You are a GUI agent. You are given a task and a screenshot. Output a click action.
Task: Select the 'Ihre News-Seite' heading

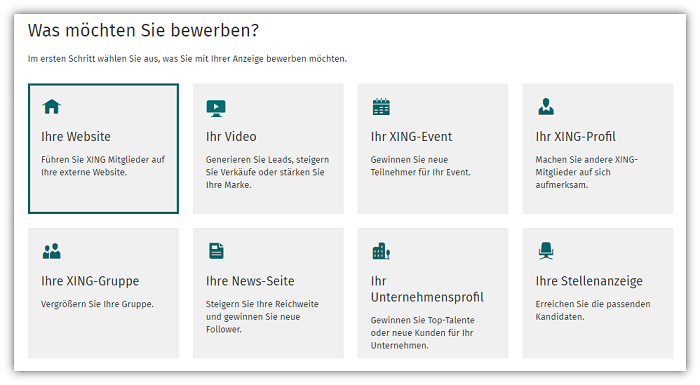[x=250, y=281]
